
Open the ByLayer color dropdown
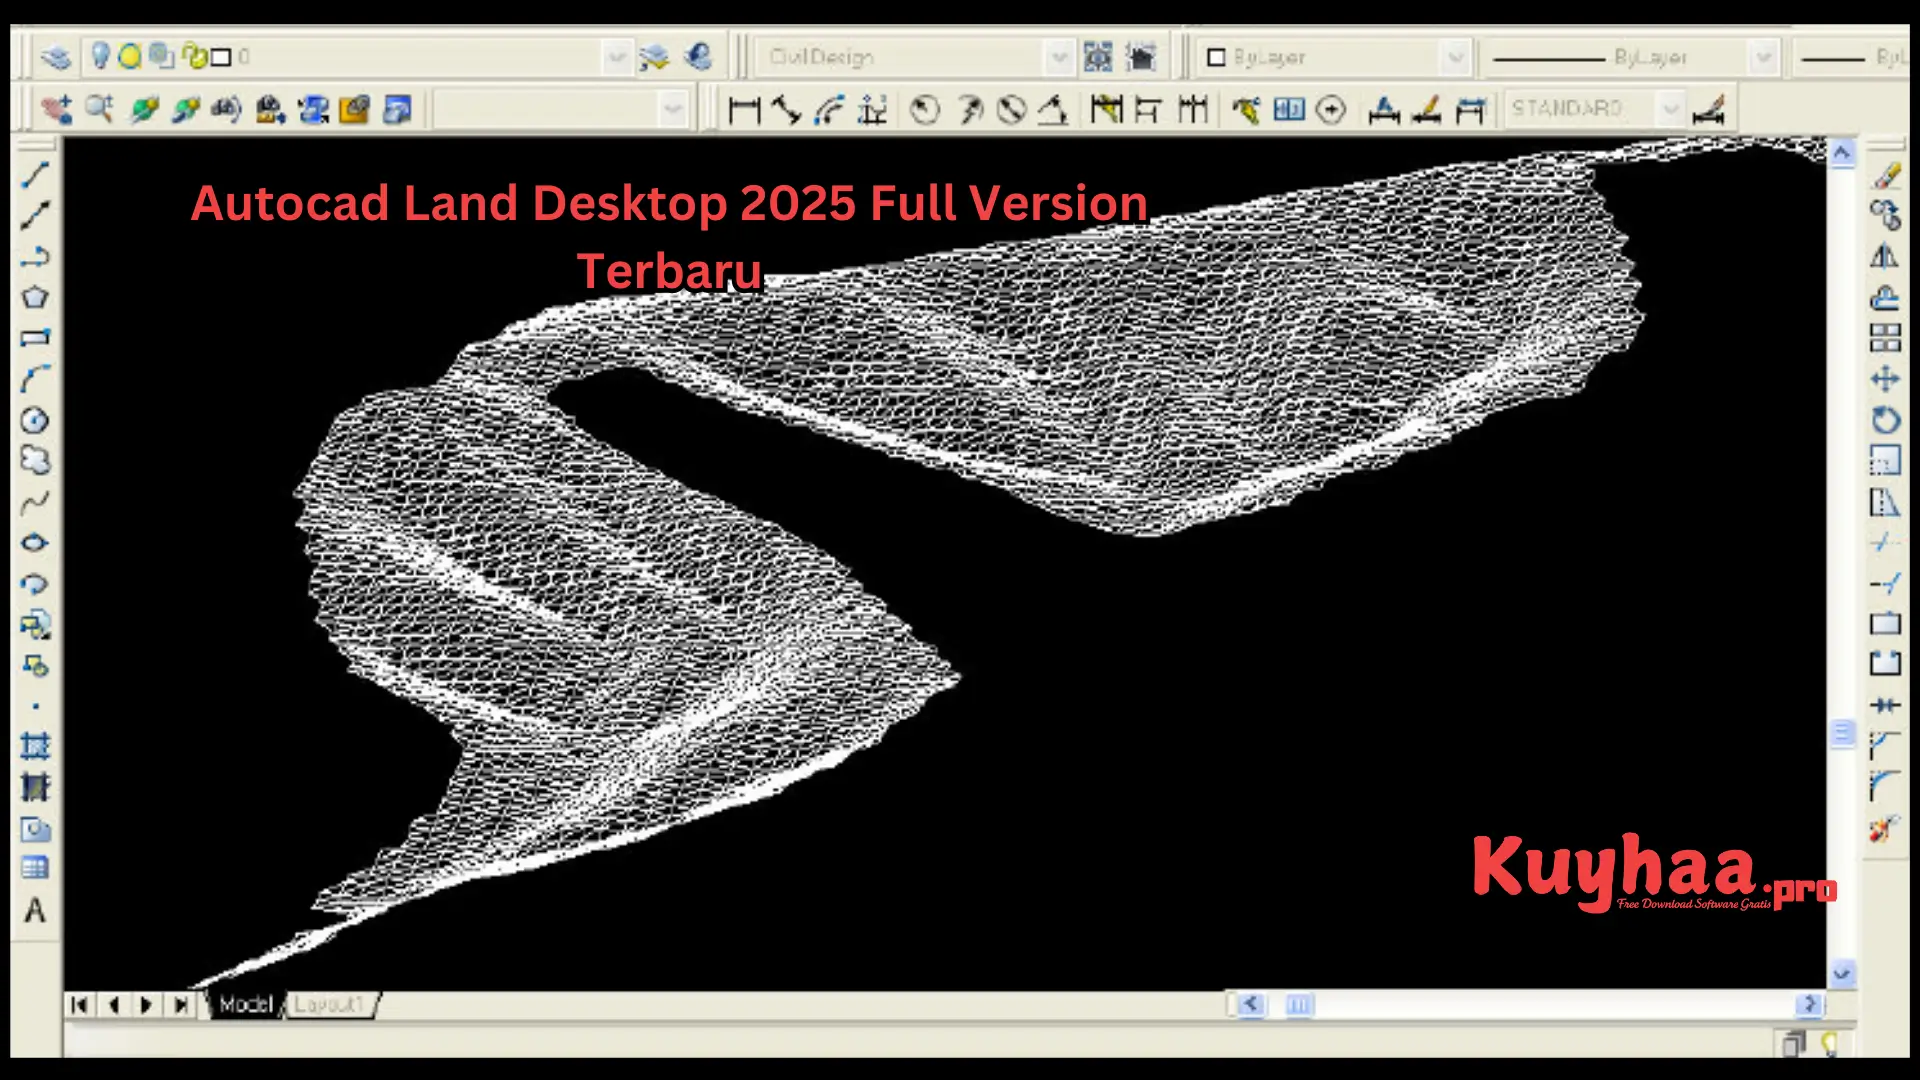coord(1457,57)
